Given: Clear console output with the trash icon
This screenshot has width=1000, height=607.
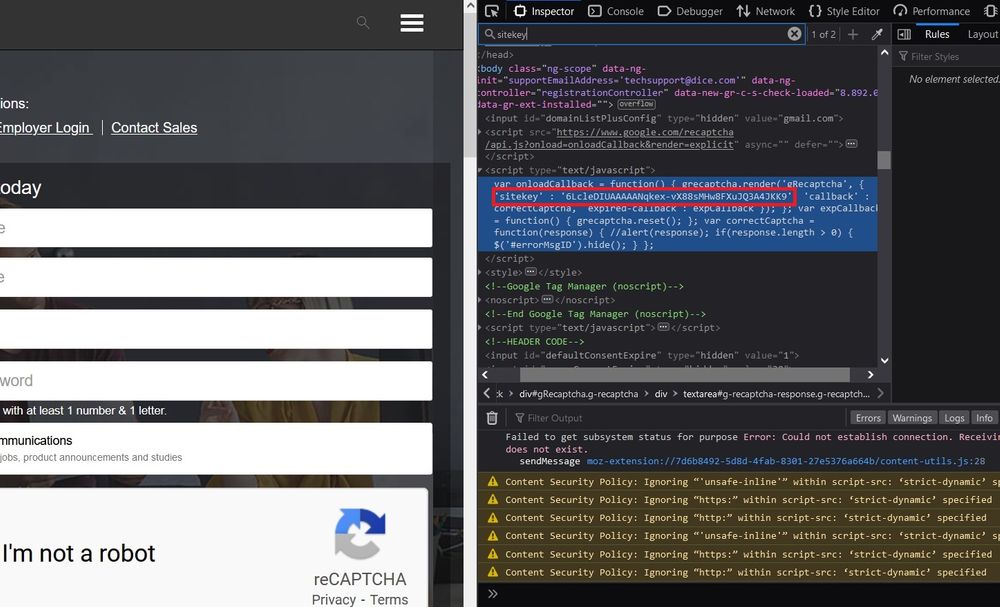Looking at the screenshot, I should point(492,418).
